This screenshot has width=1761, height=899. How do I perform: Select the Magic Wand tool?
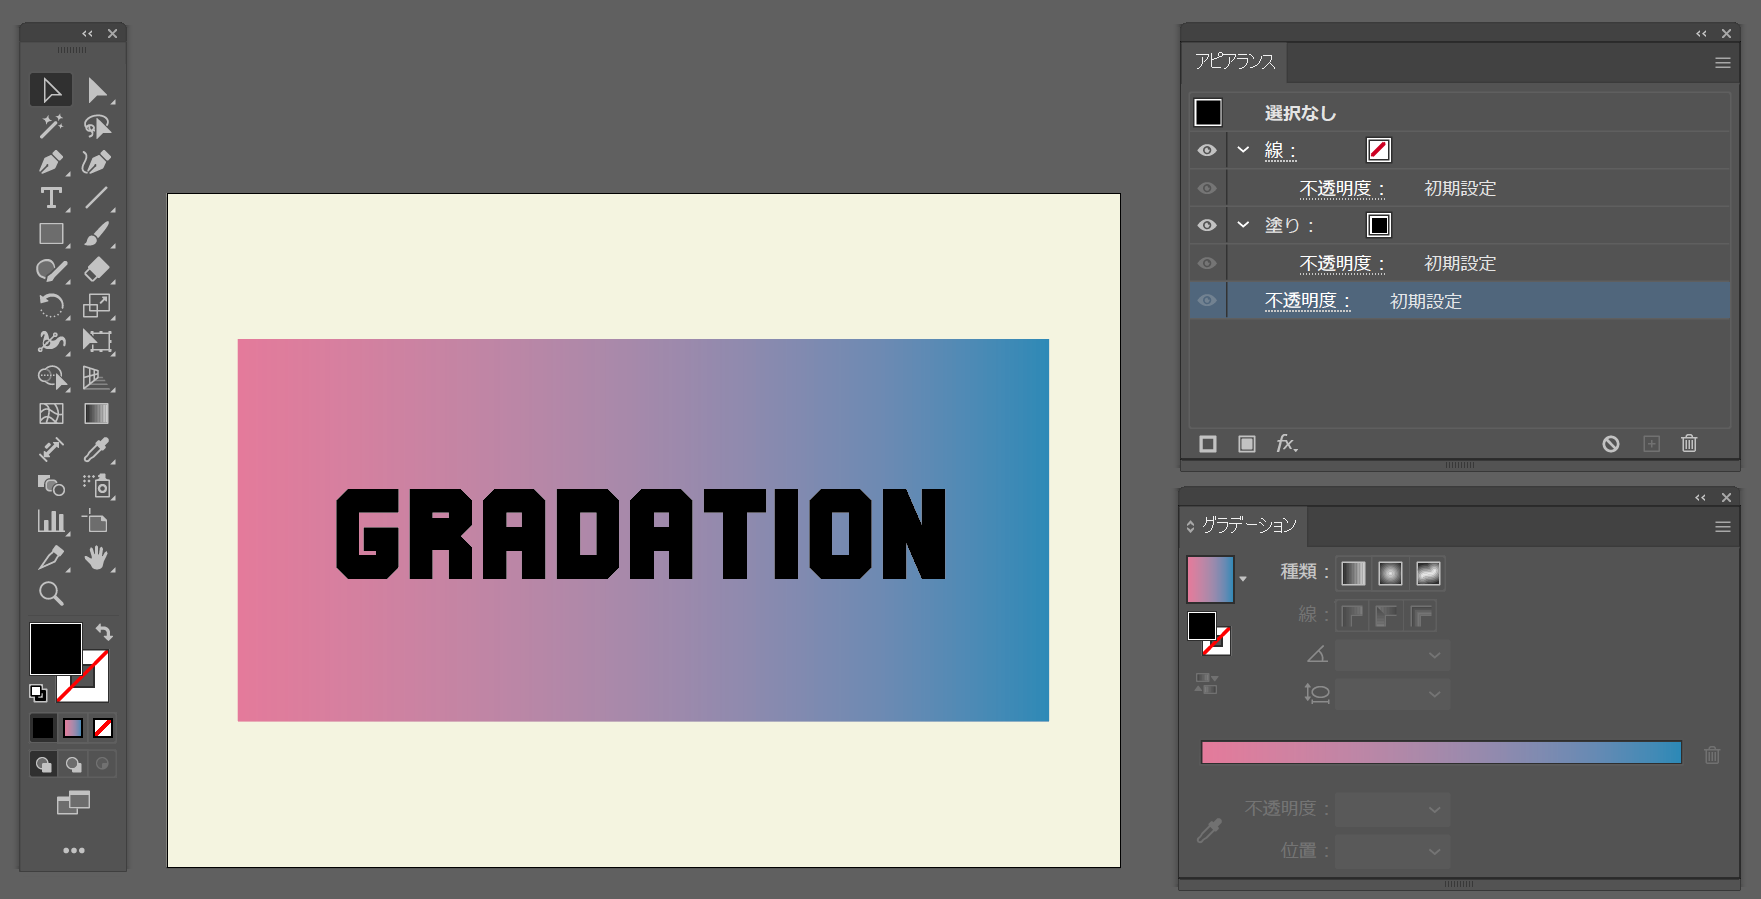pyautogui.click(x=50, y=126)
